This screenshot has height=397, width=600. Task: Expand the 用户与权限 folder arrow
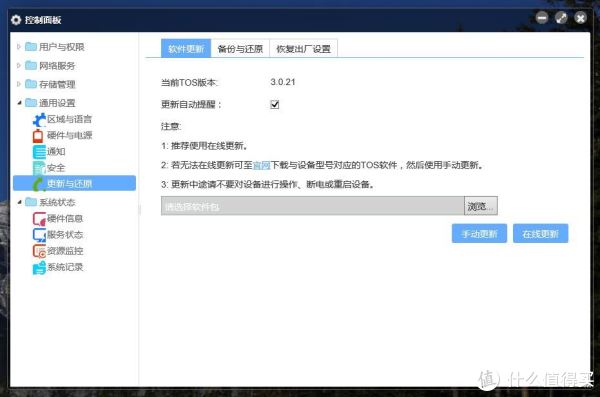[18, 47]
